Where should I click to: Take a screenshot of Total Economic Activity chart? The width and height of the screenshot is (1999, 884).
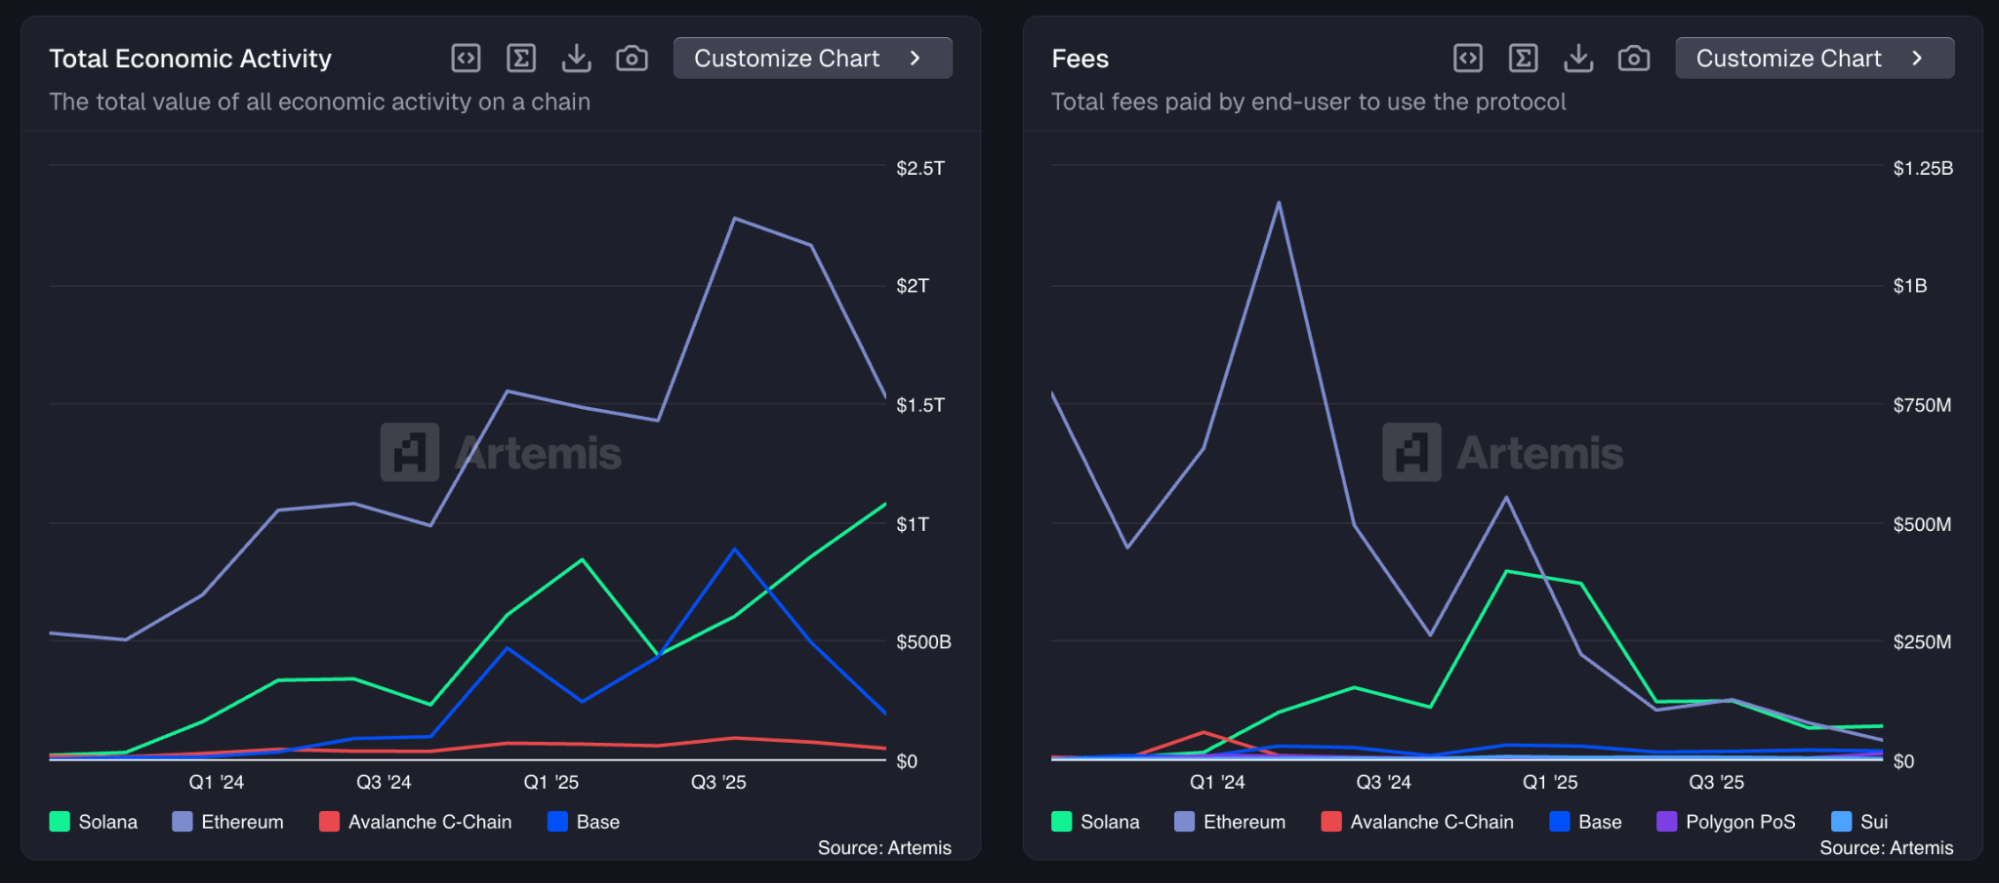(x=632, y=59)
